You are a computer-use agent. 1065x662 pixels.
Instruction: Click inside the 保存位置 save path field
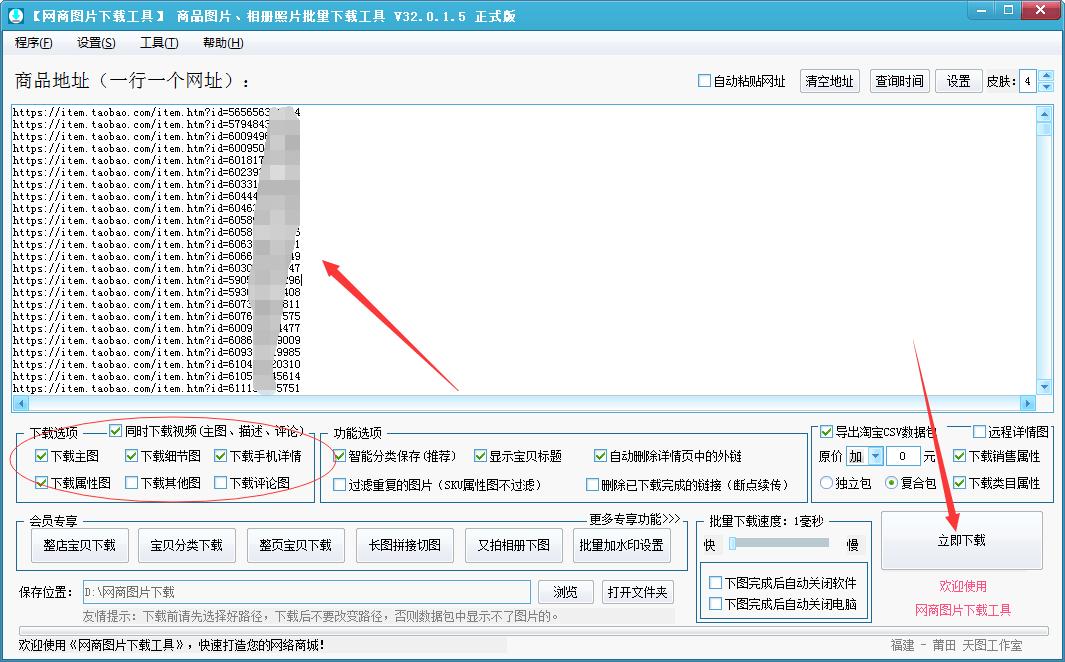(300, 591)
